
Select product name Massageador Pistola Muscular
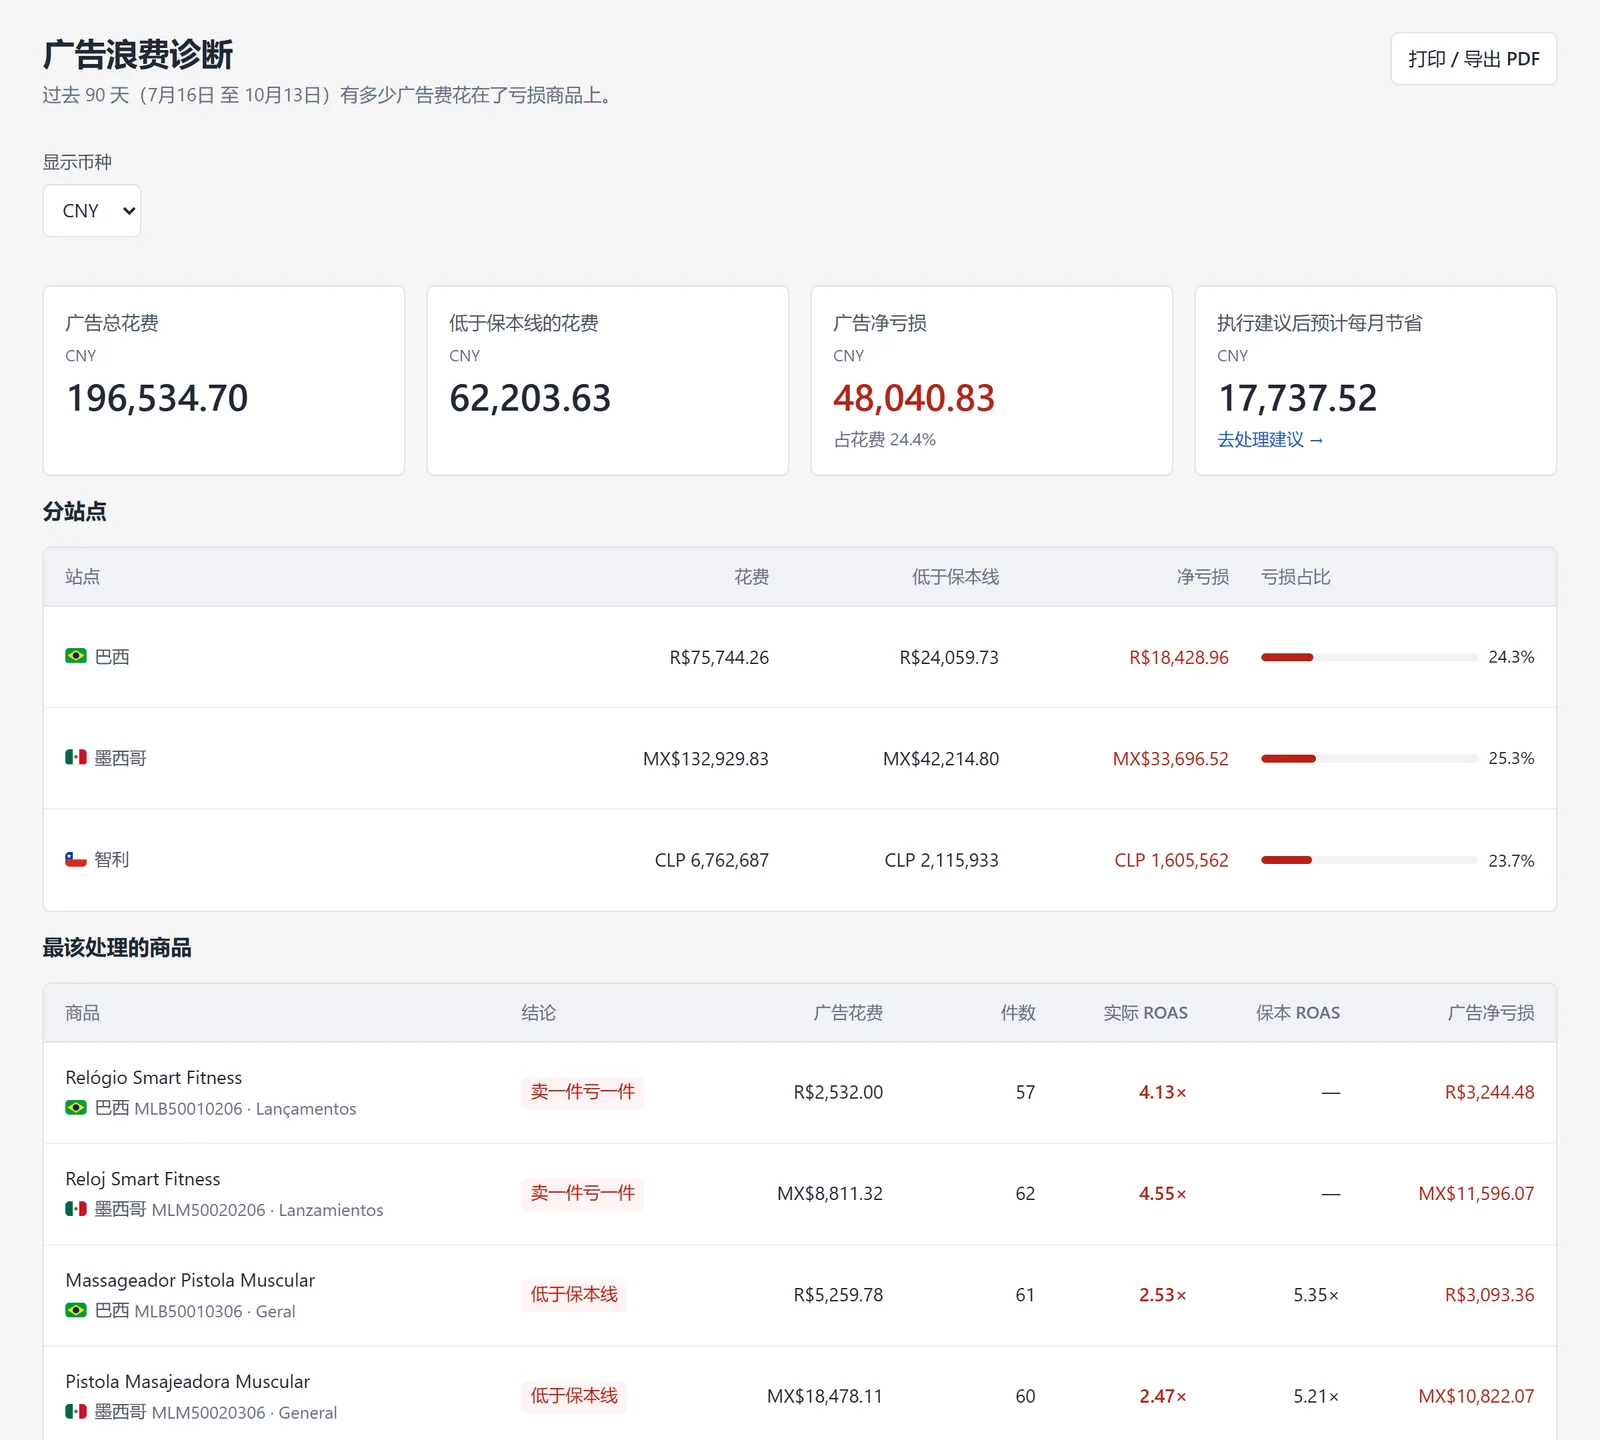pos(190,1280)
